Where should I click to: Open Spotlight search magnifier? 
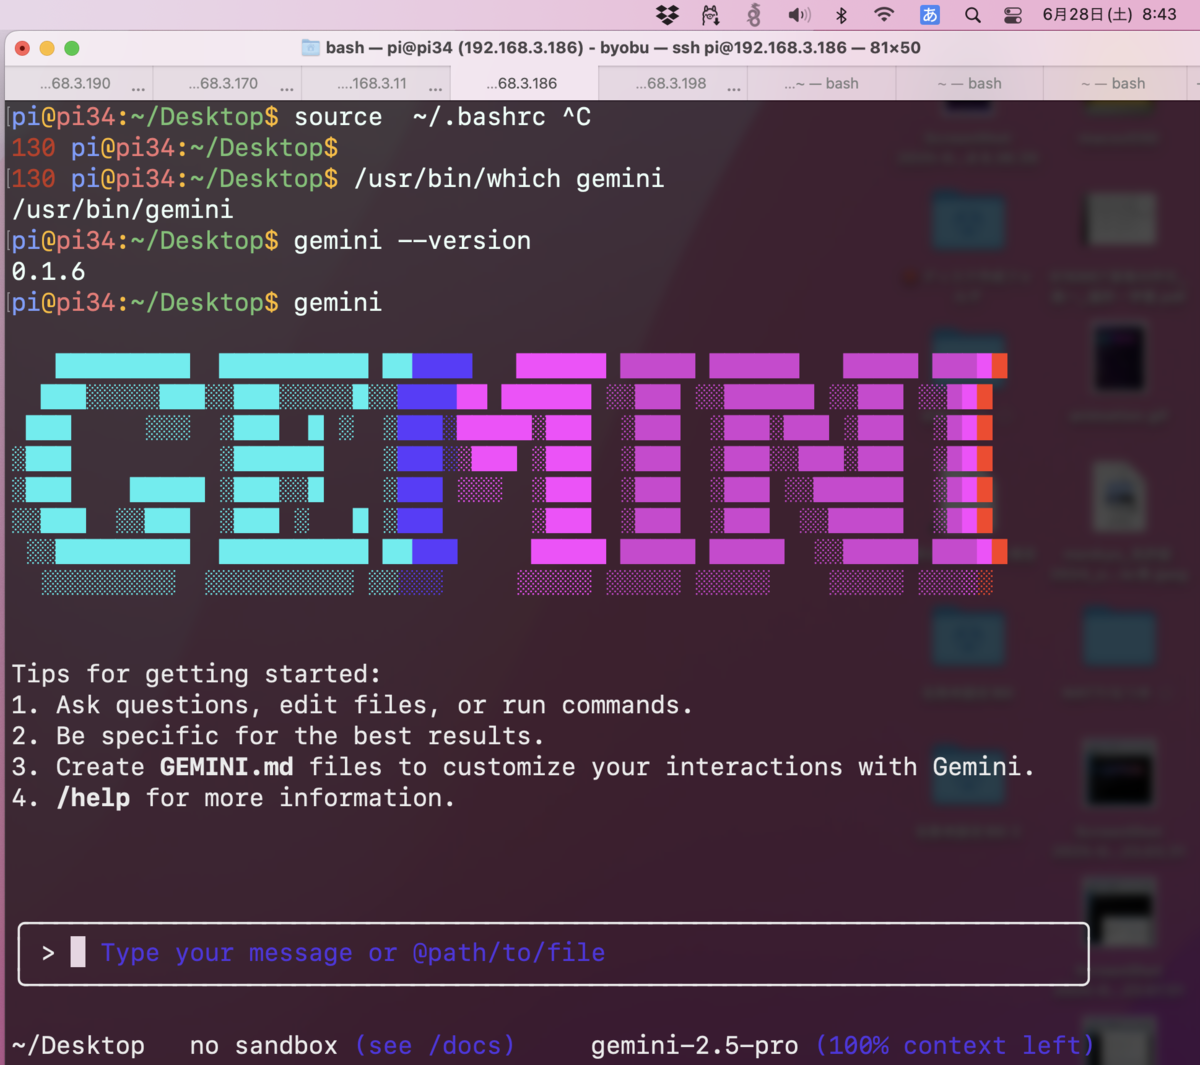(972, 15)
